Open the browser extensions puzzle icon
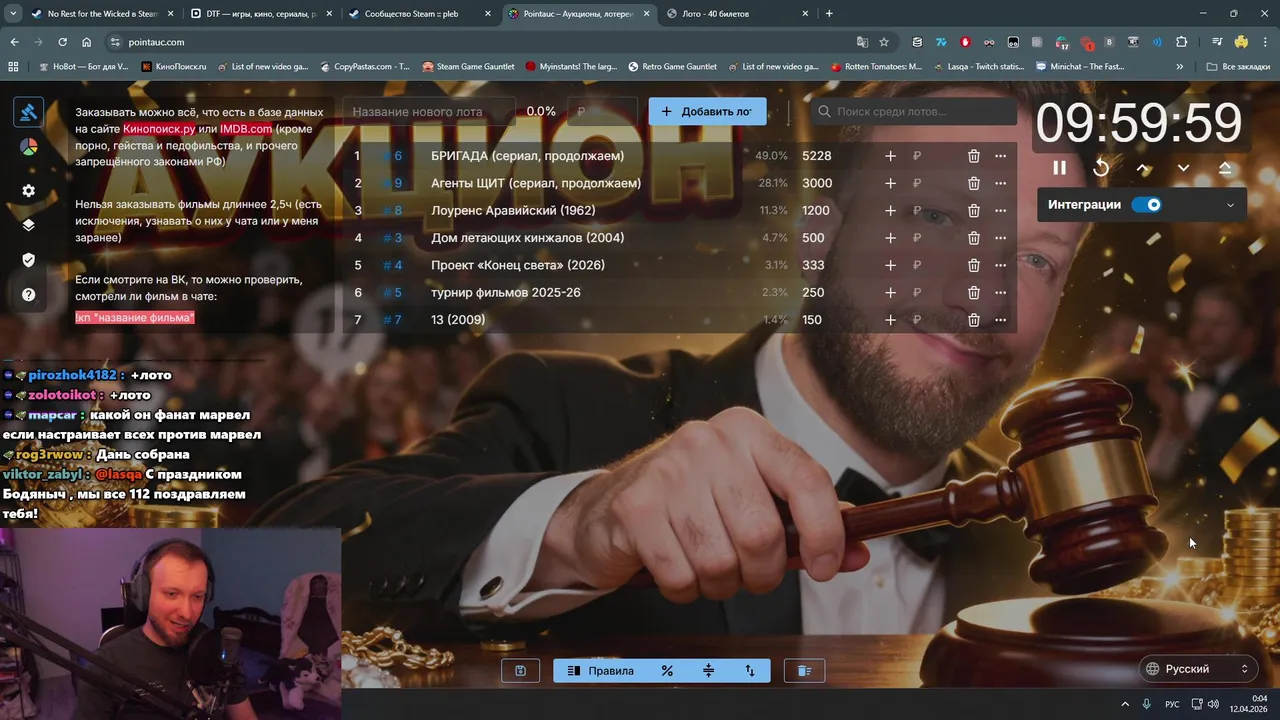The image size is (1280, 720). [x=1182, y=42]
